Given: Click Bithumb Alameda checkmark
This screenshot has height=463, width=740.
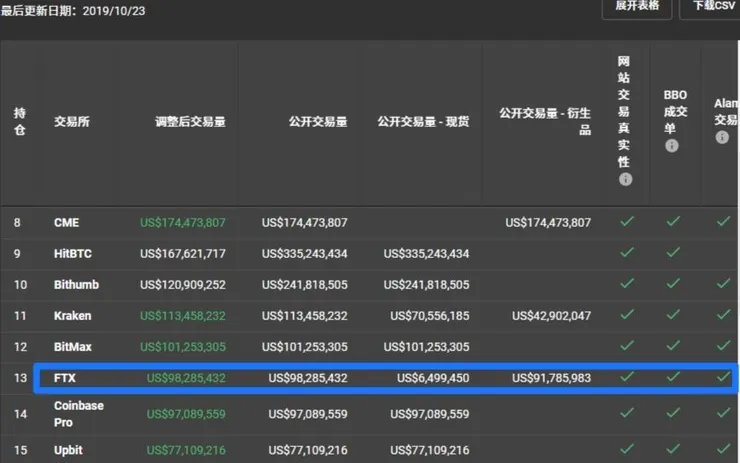Looking at the screenshot, I should (x=723, y=283).
